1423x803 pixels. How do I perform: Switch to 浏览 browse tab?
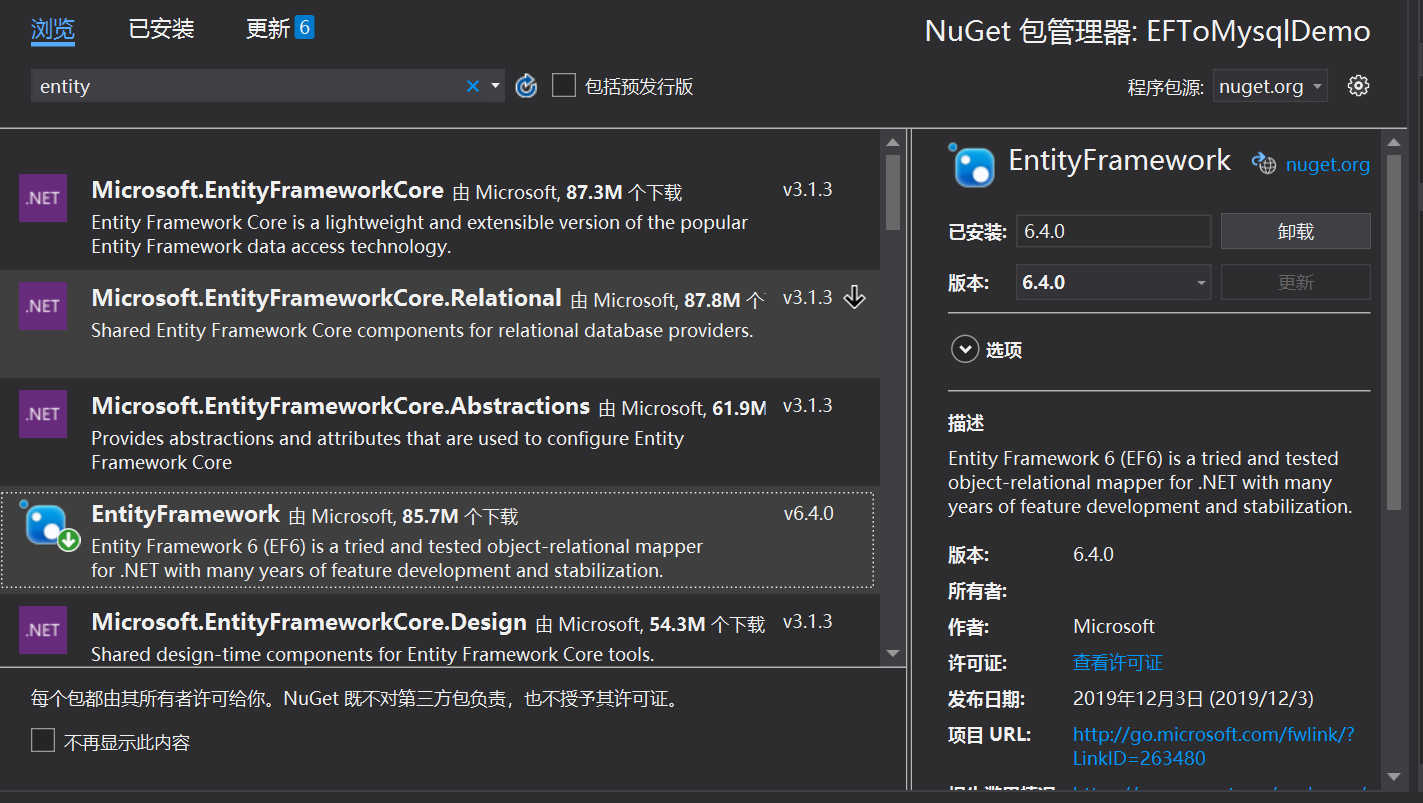[x=53, y=29]
